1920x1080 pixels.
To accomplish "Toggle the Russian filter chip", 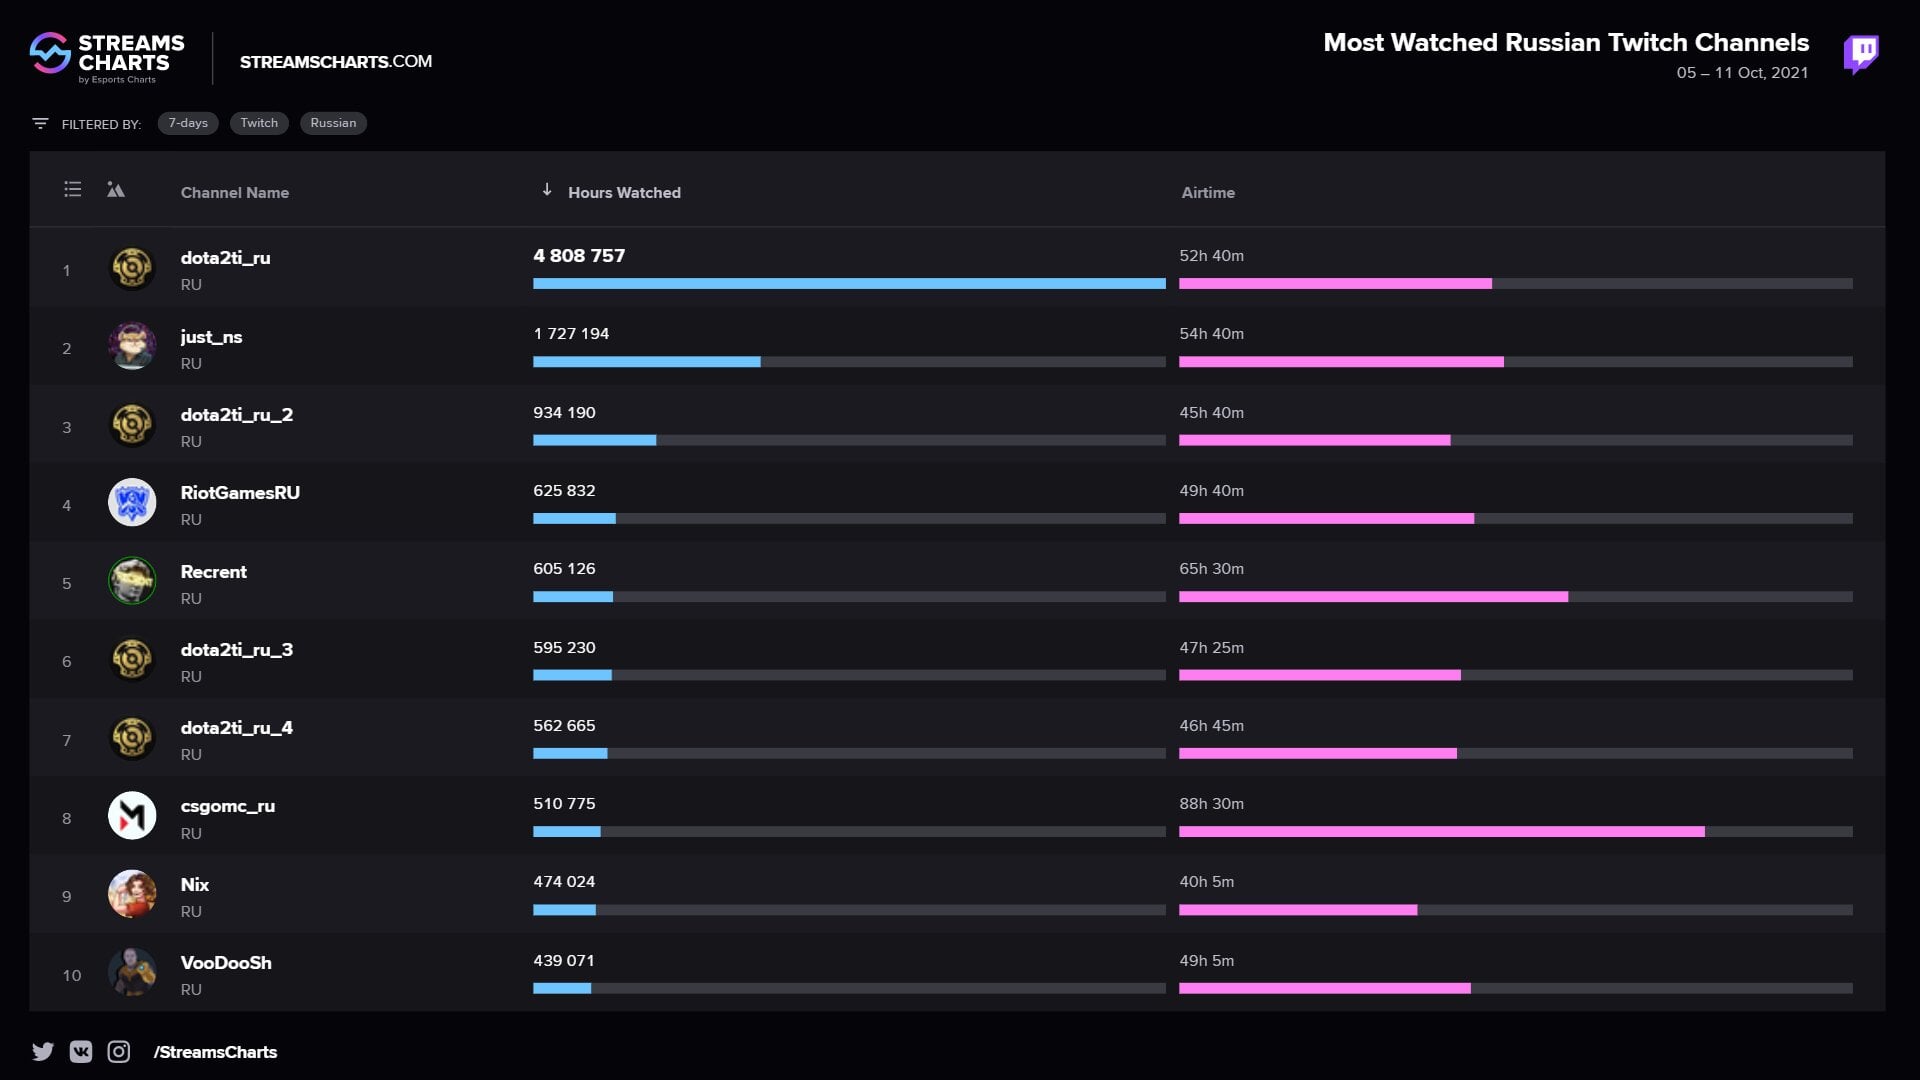I will 333,123.
